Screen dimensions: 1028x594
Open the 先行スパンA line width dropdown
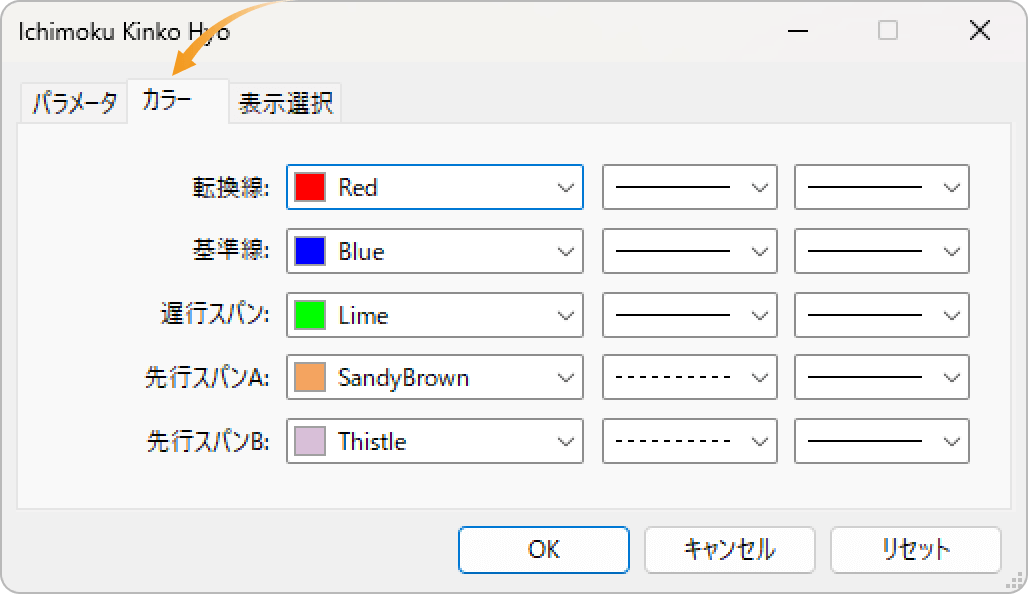point(882,378)
